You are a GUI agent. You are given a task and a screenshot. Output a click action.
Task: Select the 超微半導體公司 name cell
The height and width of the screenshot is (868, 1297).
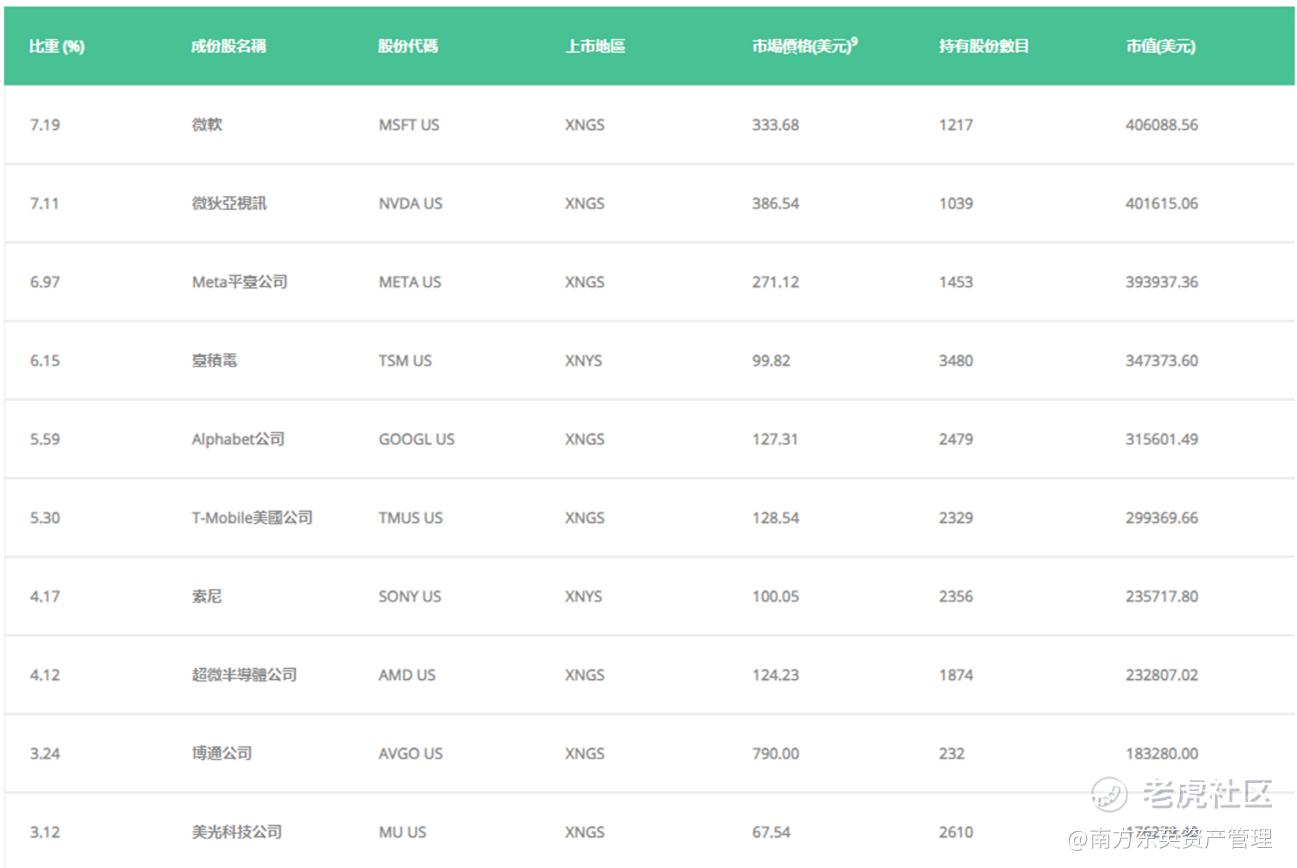[x=244, y=675]
